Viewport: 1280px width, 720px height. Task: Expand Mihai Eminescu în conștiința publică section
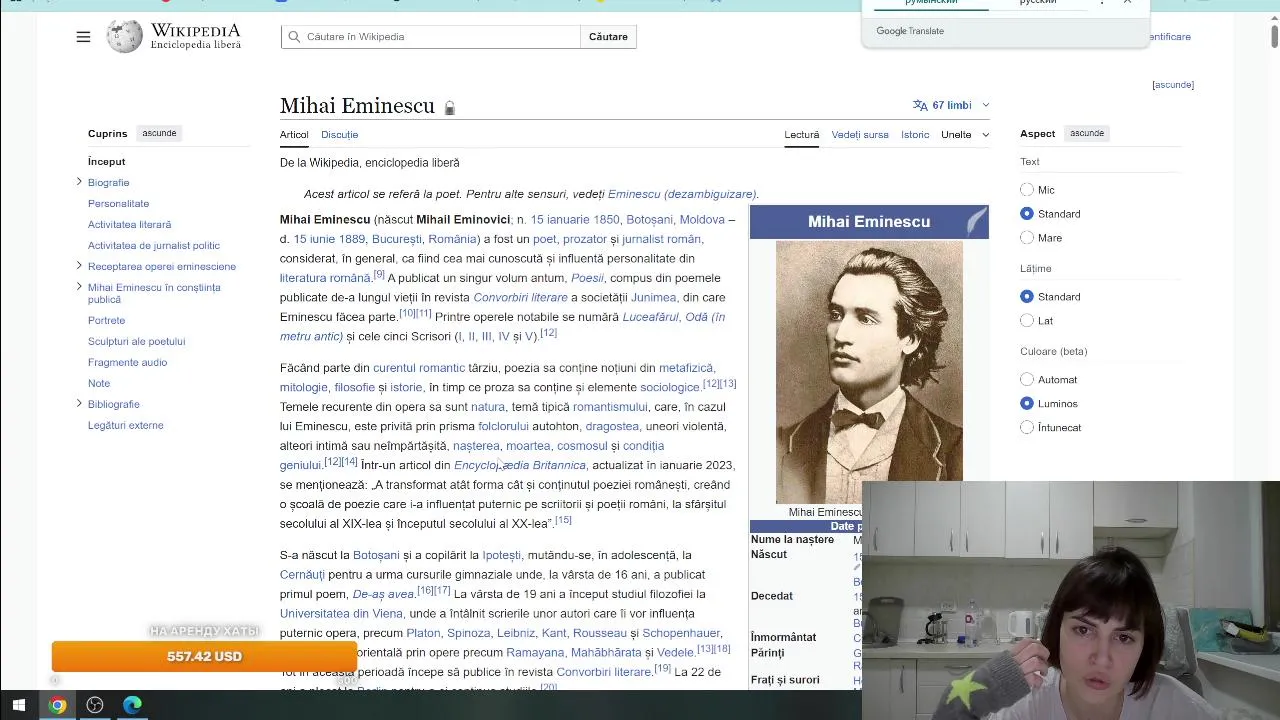[x=79, y=287]
